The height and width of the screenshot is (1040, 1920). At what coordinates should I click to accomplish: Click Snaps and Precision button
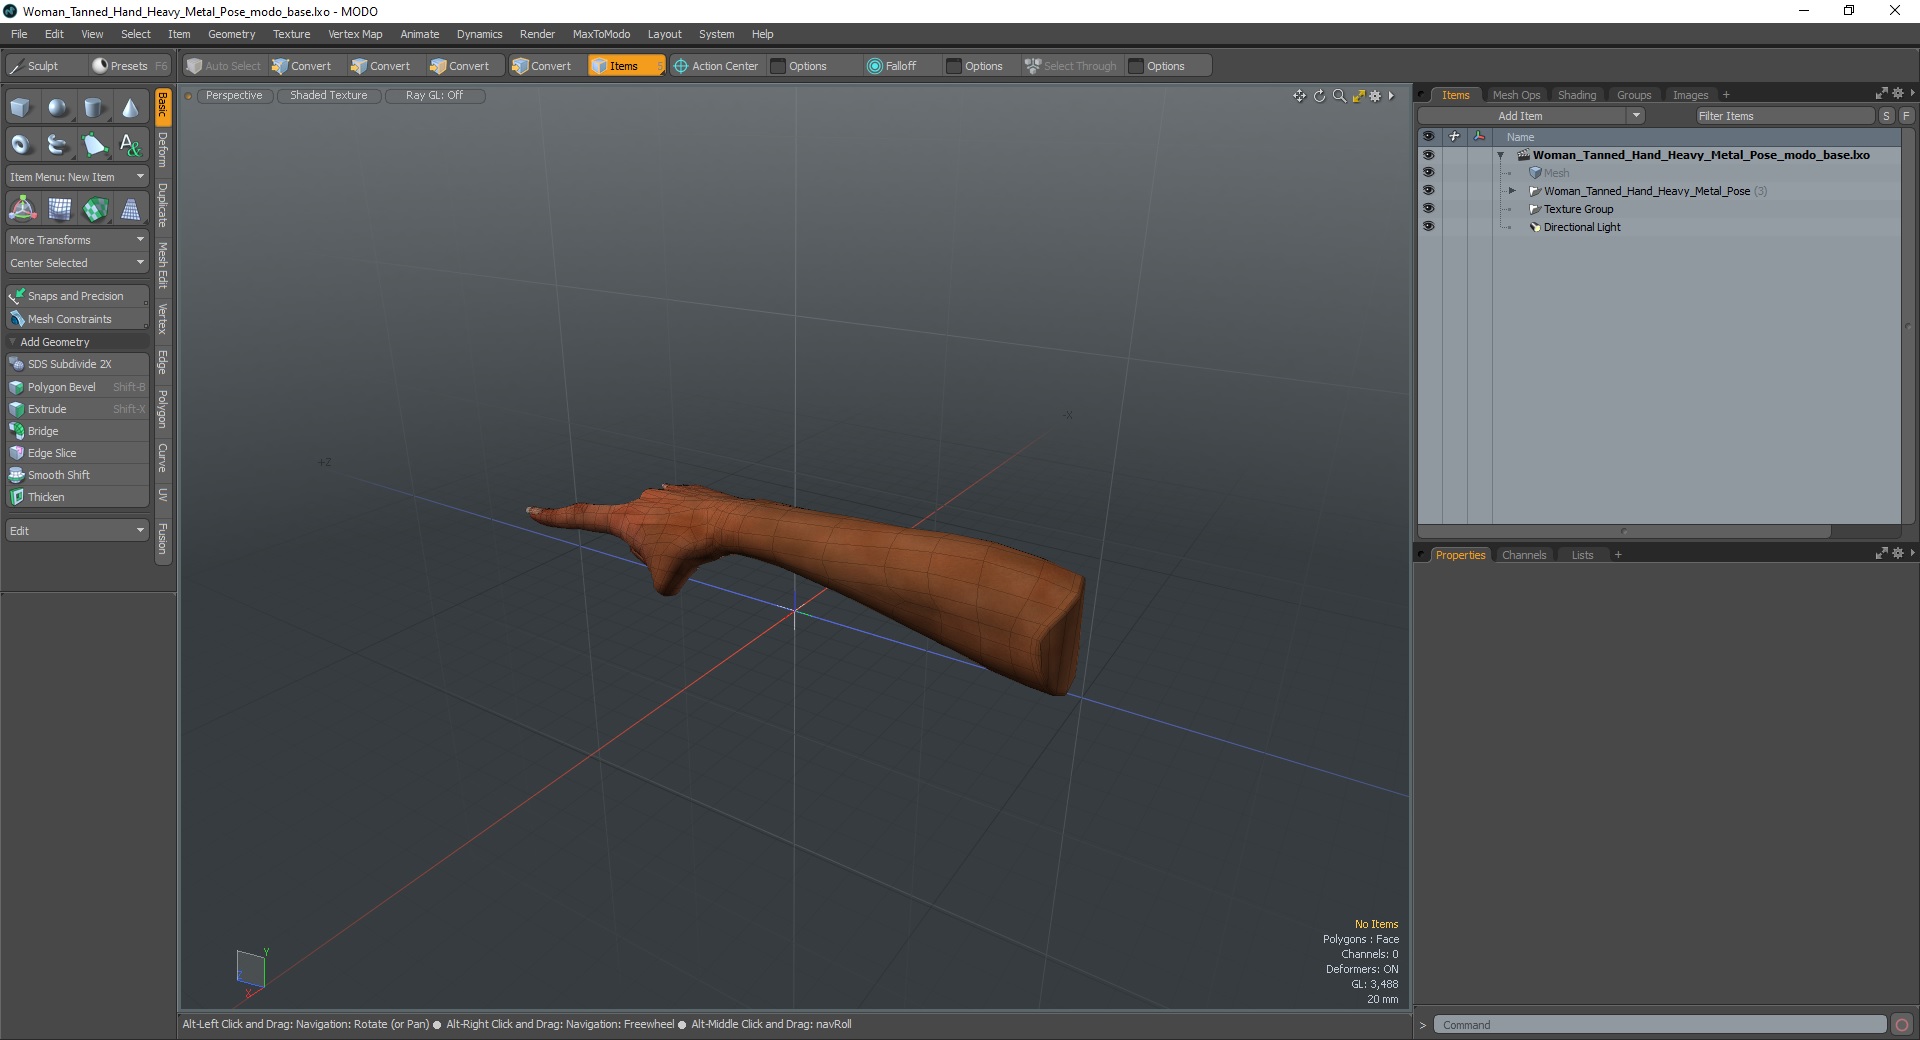[x=78, y=296]
